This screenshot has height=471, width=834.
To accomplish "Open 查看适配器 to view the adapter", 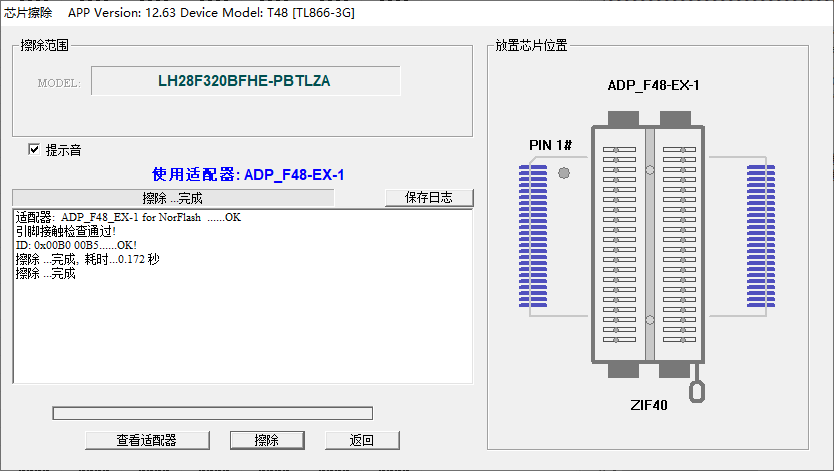I will point(147,440).
